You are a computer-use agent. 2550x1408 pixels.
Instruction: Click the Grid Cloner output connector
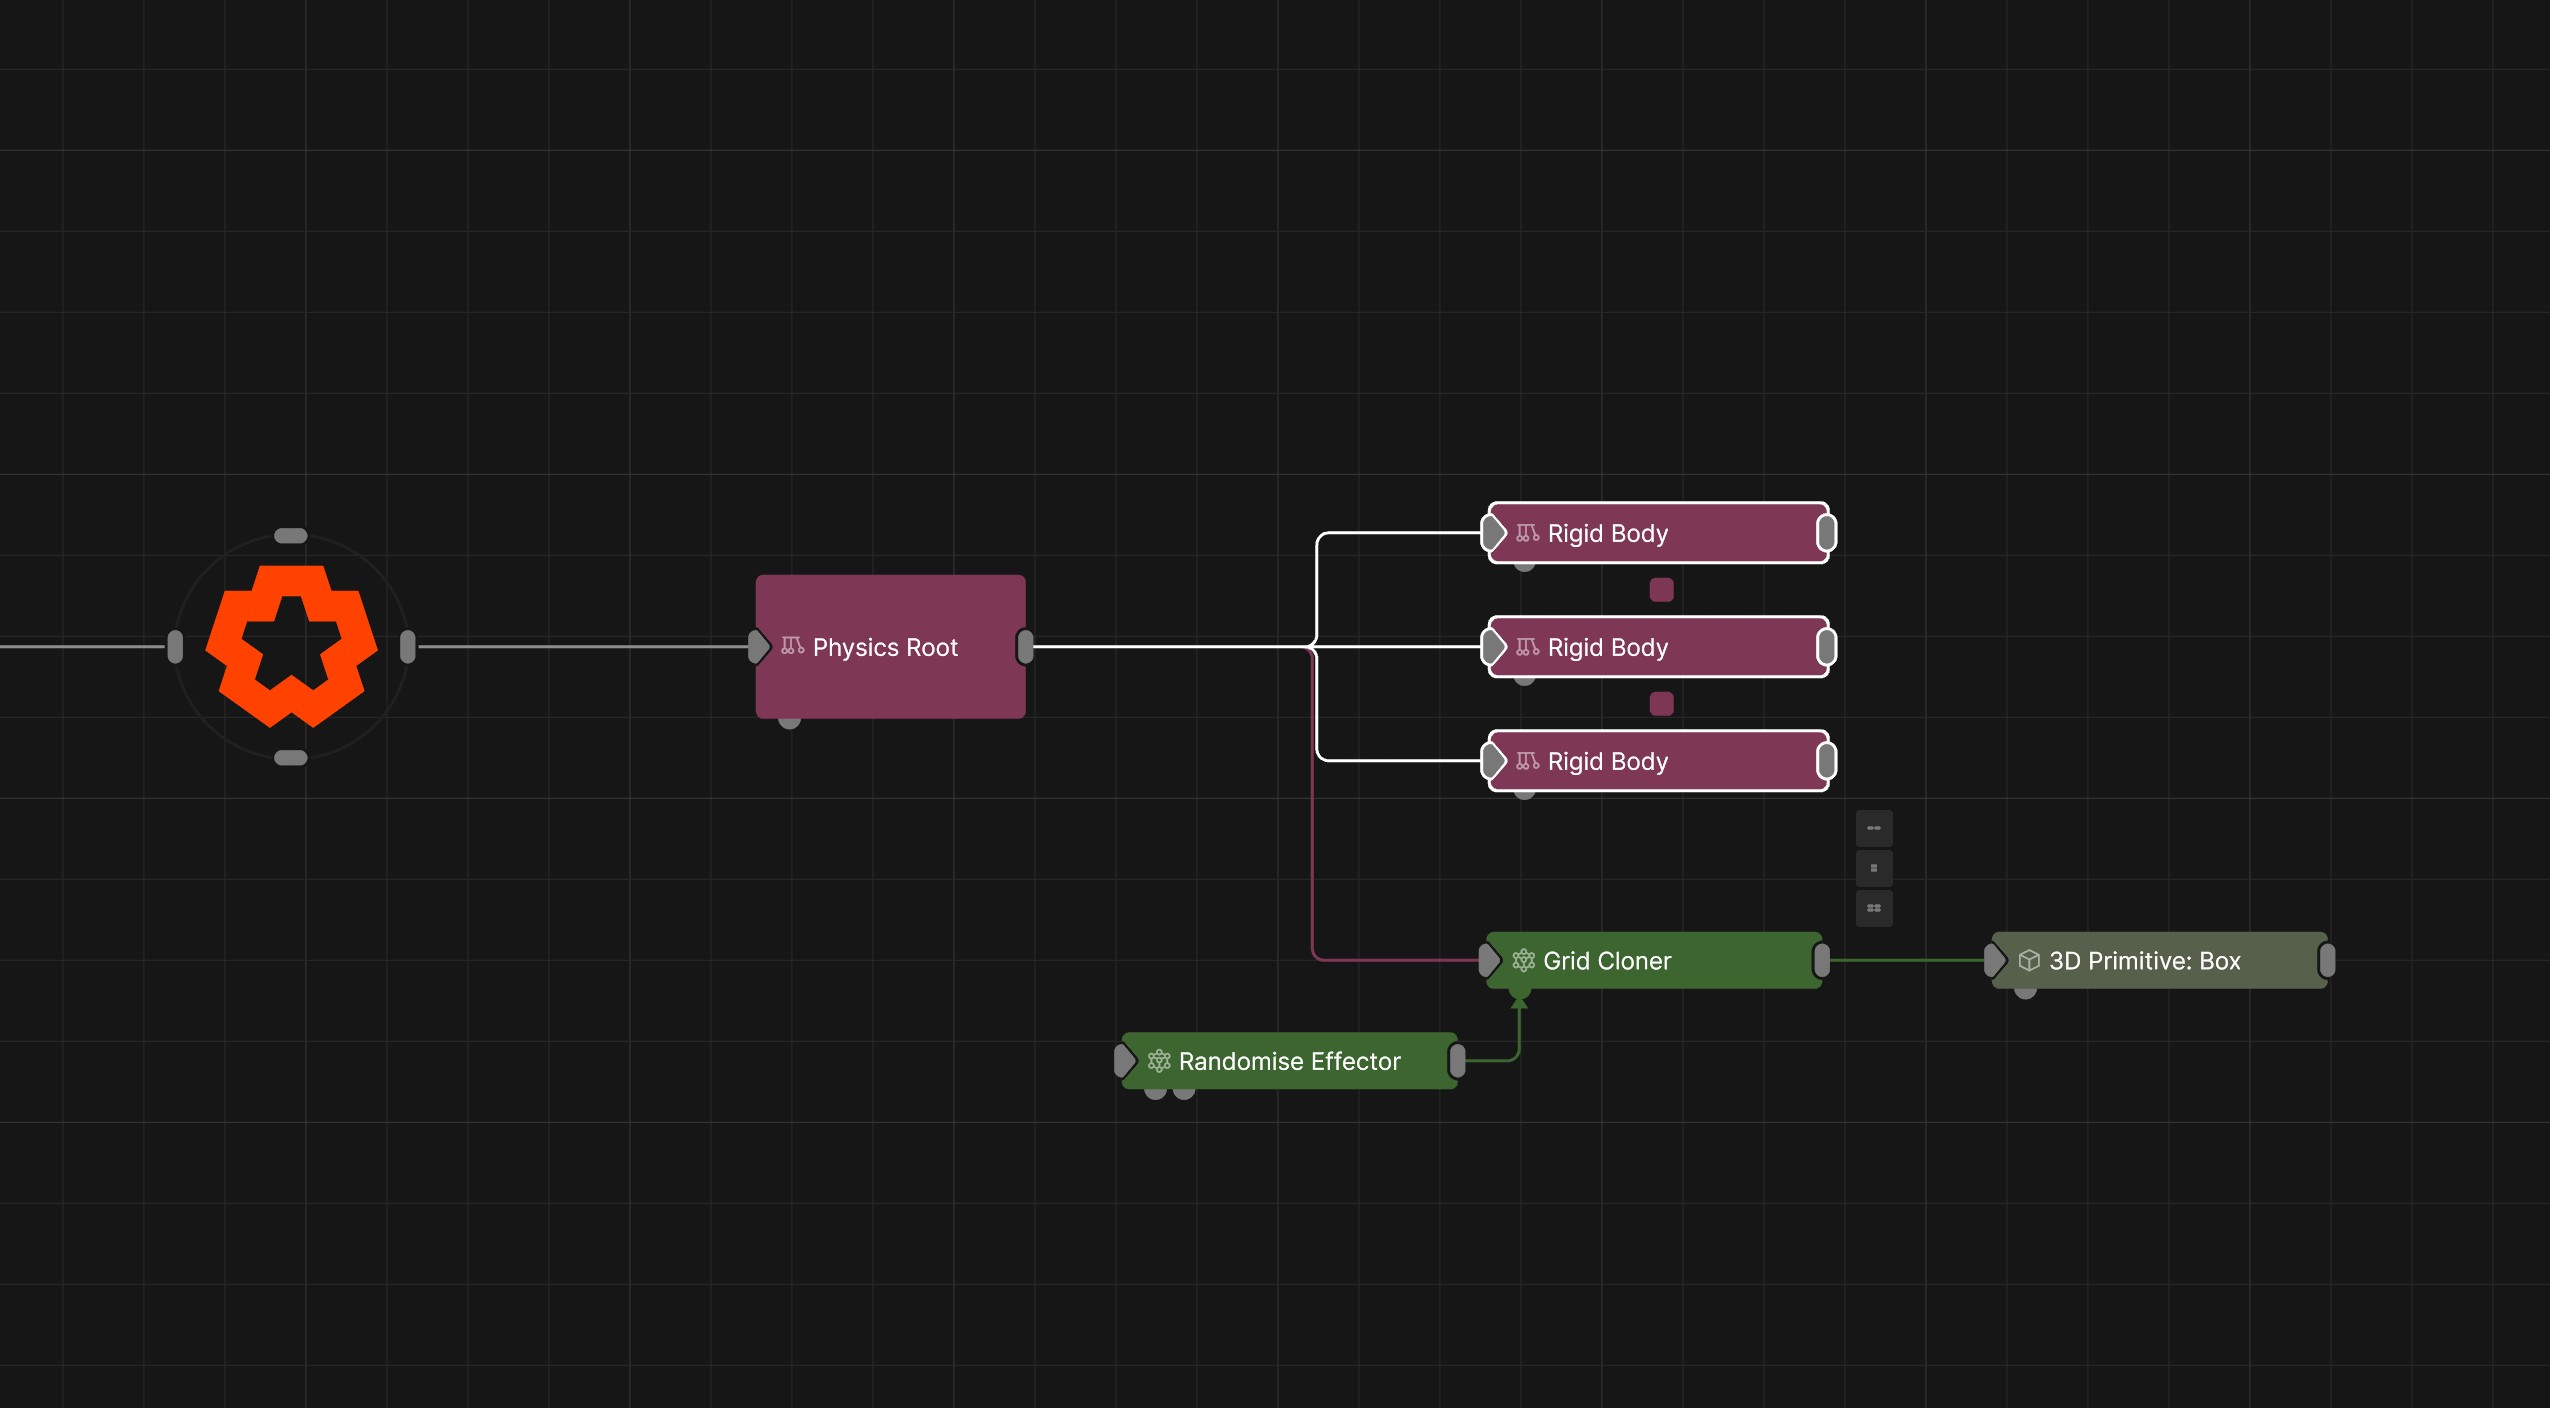(1821, 960)
